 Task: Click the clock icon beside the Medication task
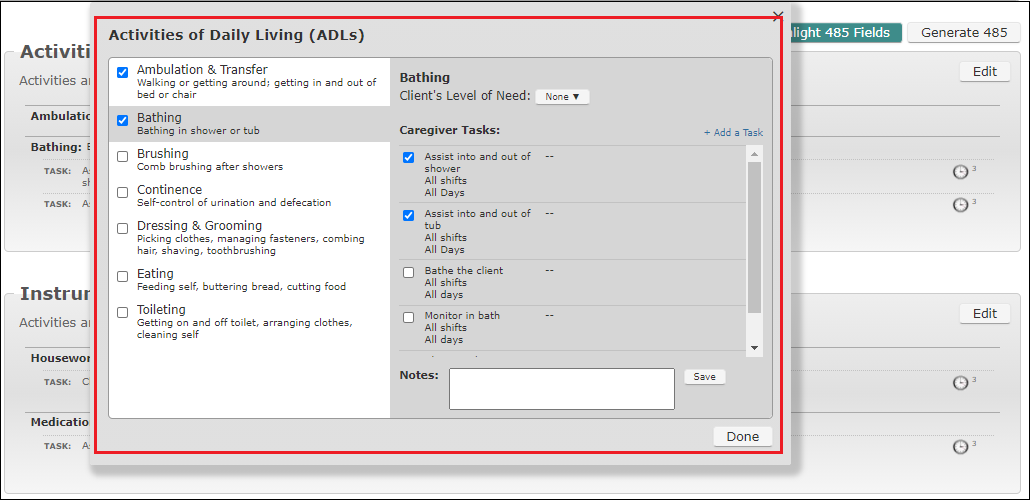click(960, 446)
